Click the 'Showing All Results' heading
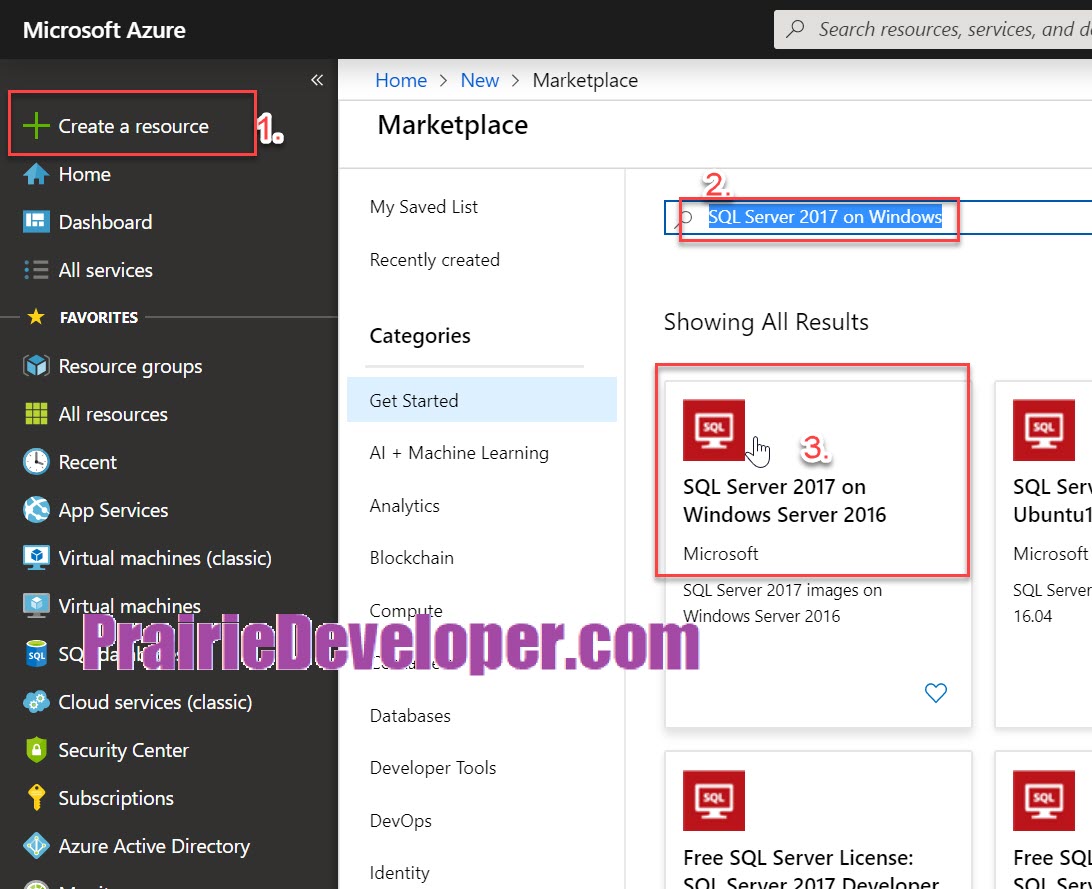The height and width of the screenshot is (889, 1092). [x=766, y=322]
